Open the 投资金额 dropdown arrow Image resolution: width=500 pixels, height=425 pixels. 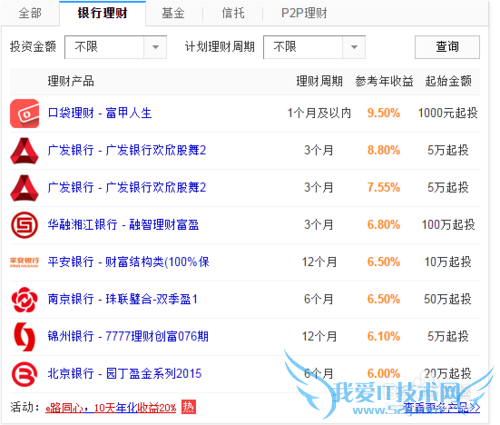pyautogui.click(x=155, y=47)
